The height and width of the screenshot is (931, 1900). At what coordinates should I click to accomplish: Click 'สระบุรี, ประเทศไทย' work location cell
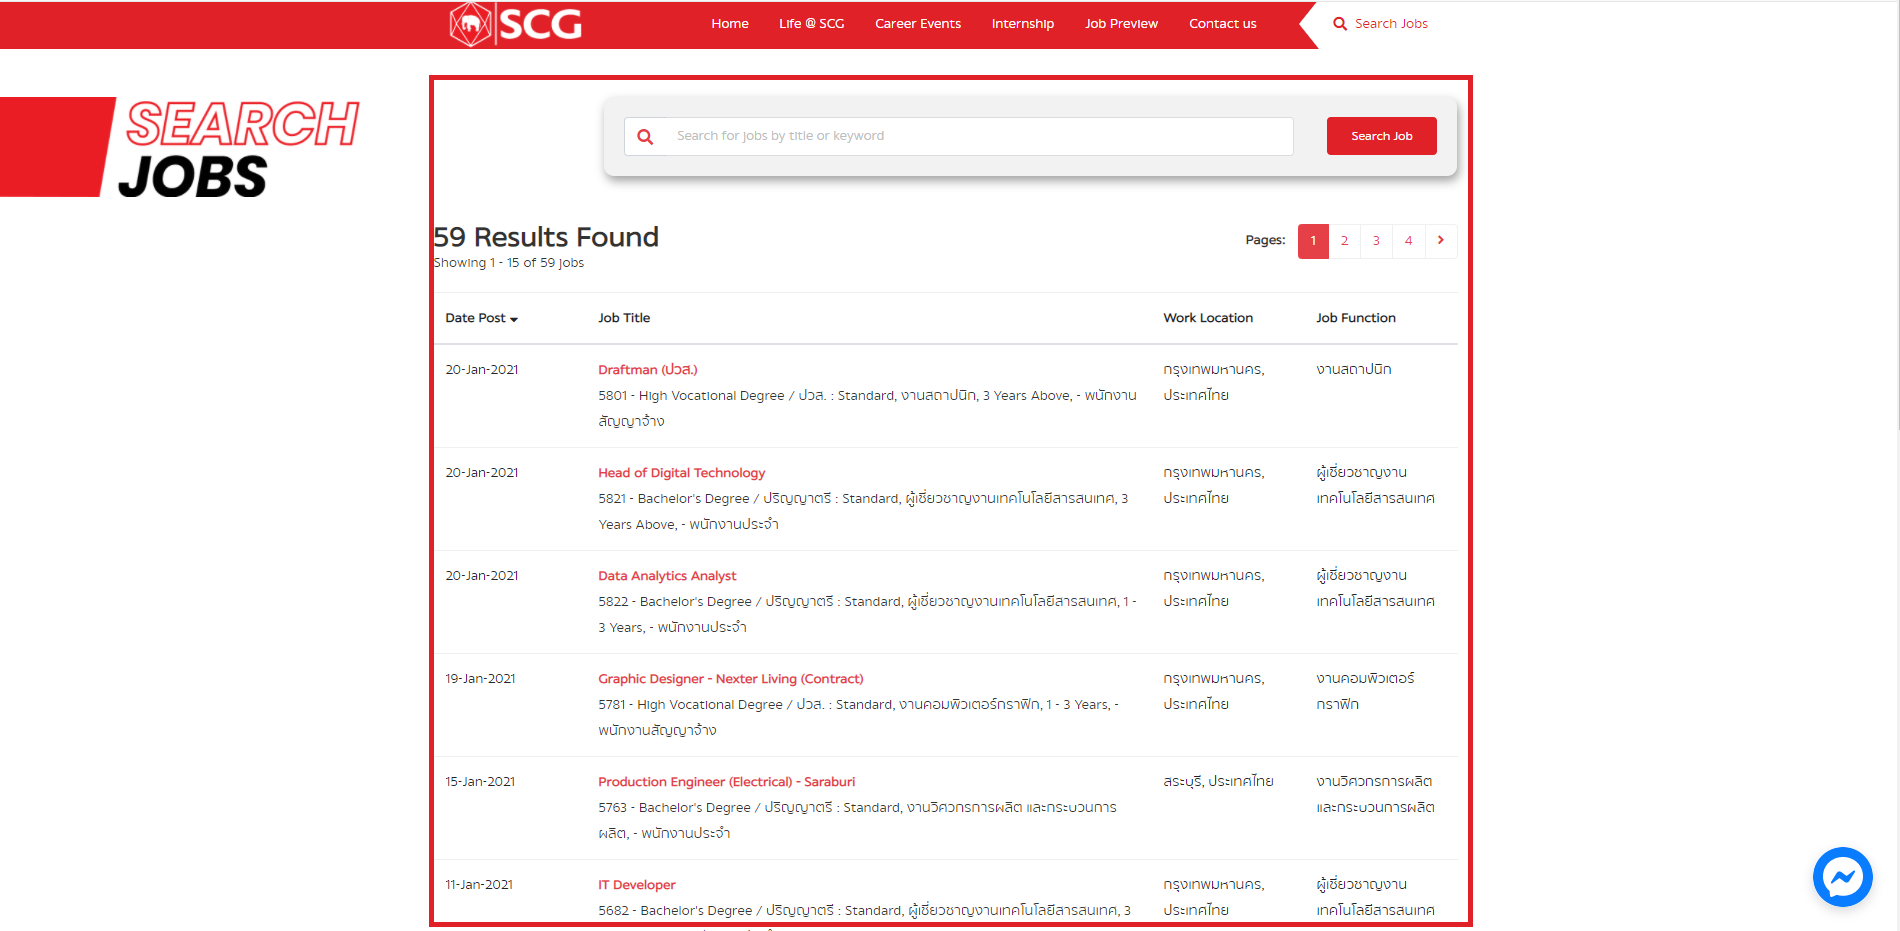[x=1218, y=782]
